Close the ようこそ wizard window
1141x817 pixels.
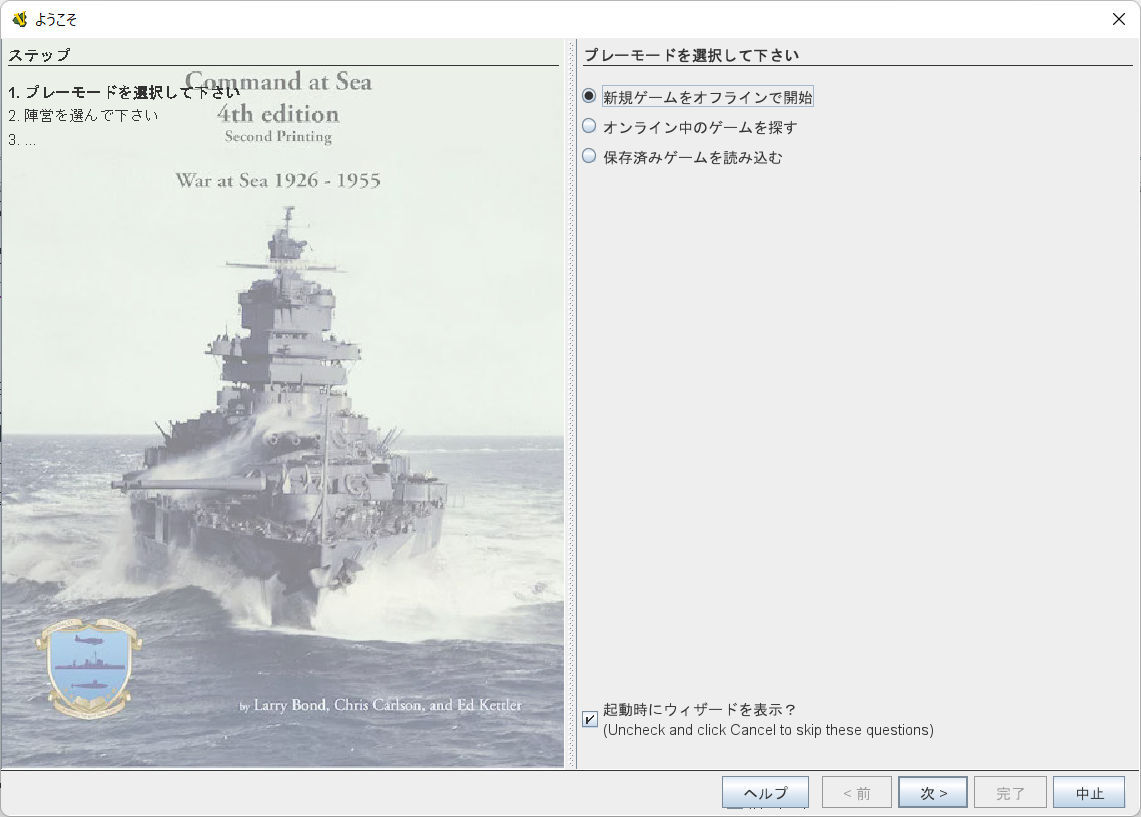1119,19
